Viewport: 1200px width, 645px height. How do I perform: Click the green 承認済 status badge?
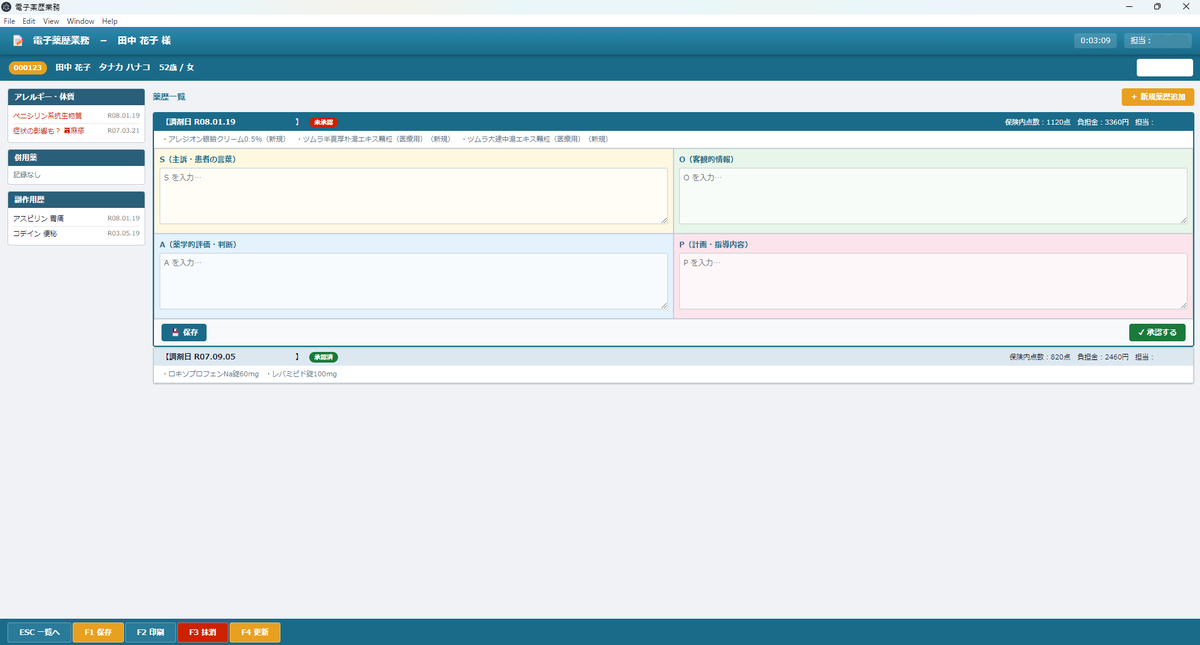(323, 357)
